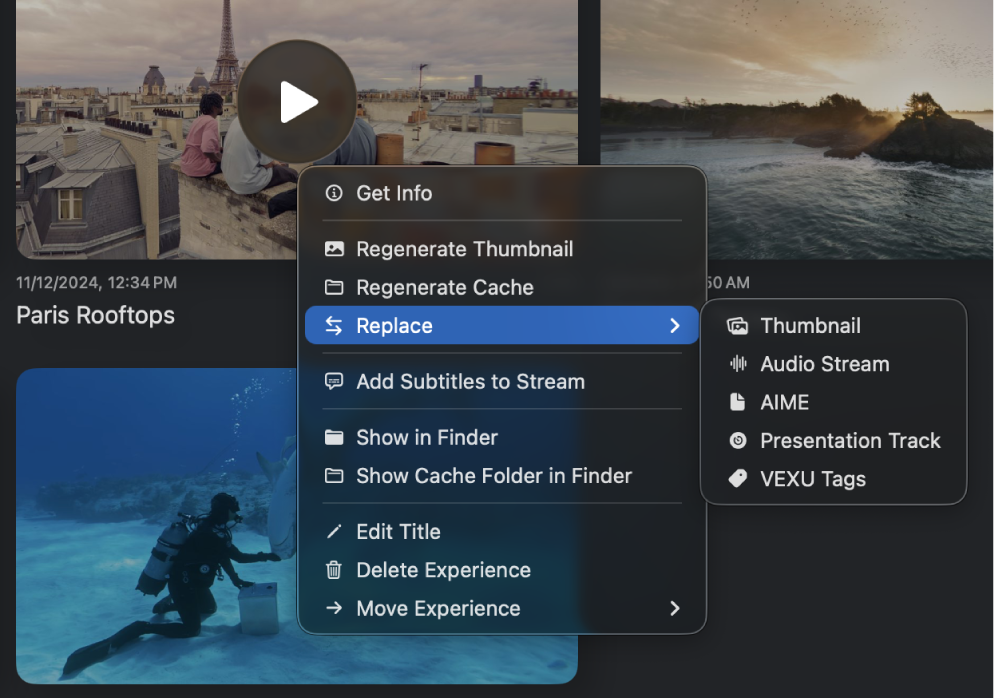Click the Regenerate Cache folder icon
Viewport: 995px width, 700px height.
point(334,287)
